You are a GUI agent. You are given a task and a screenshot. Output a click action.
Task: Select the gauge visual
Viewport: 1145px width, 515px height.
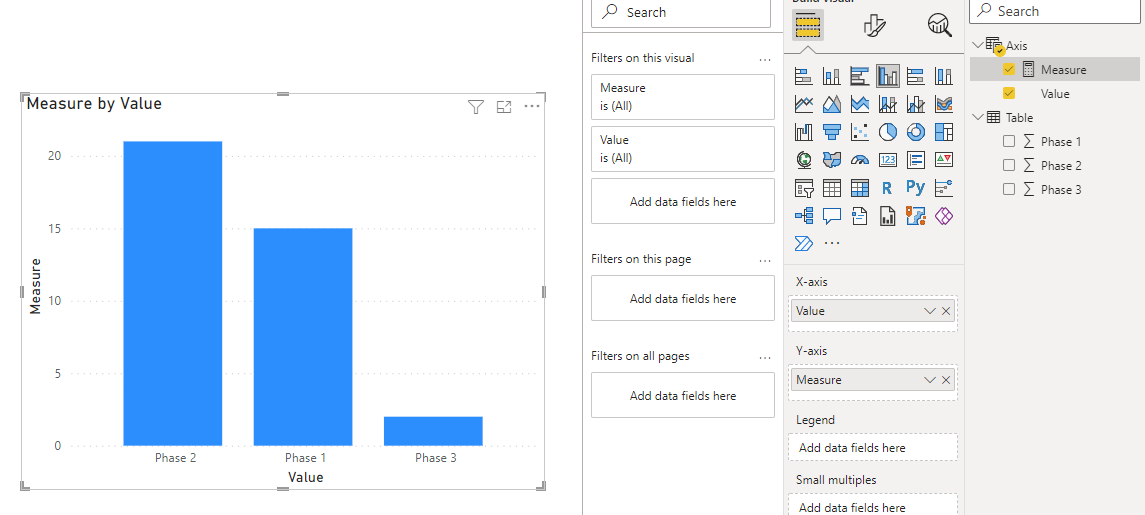859,160
